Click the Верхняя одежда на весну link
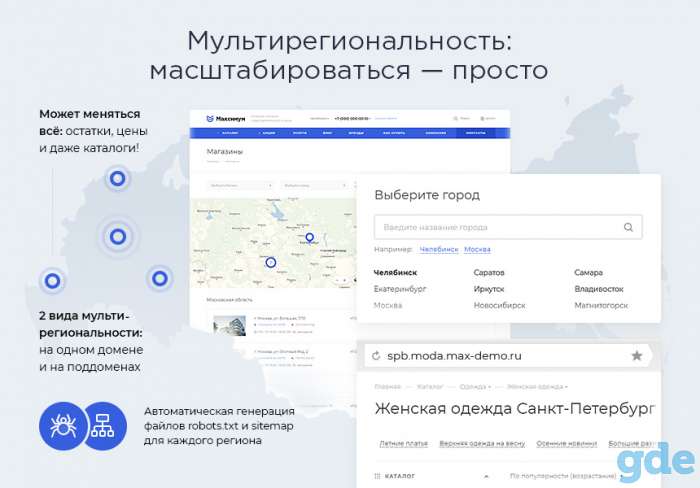700x488 pixels. click(x=482, y=443)
